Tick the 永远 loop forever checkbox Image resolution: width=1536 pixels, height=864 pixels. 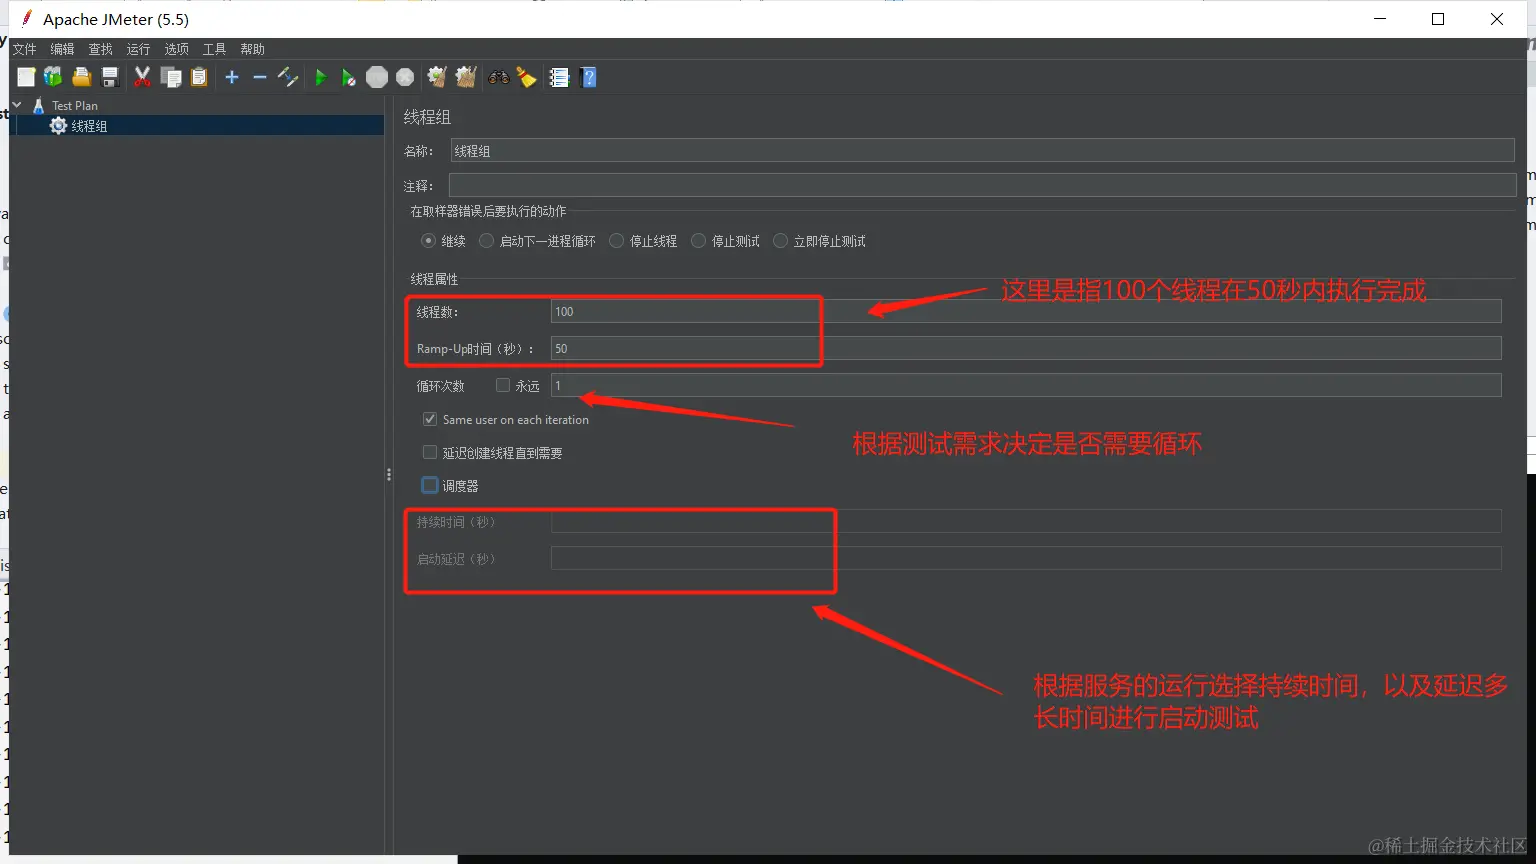[x=503, y=385]
